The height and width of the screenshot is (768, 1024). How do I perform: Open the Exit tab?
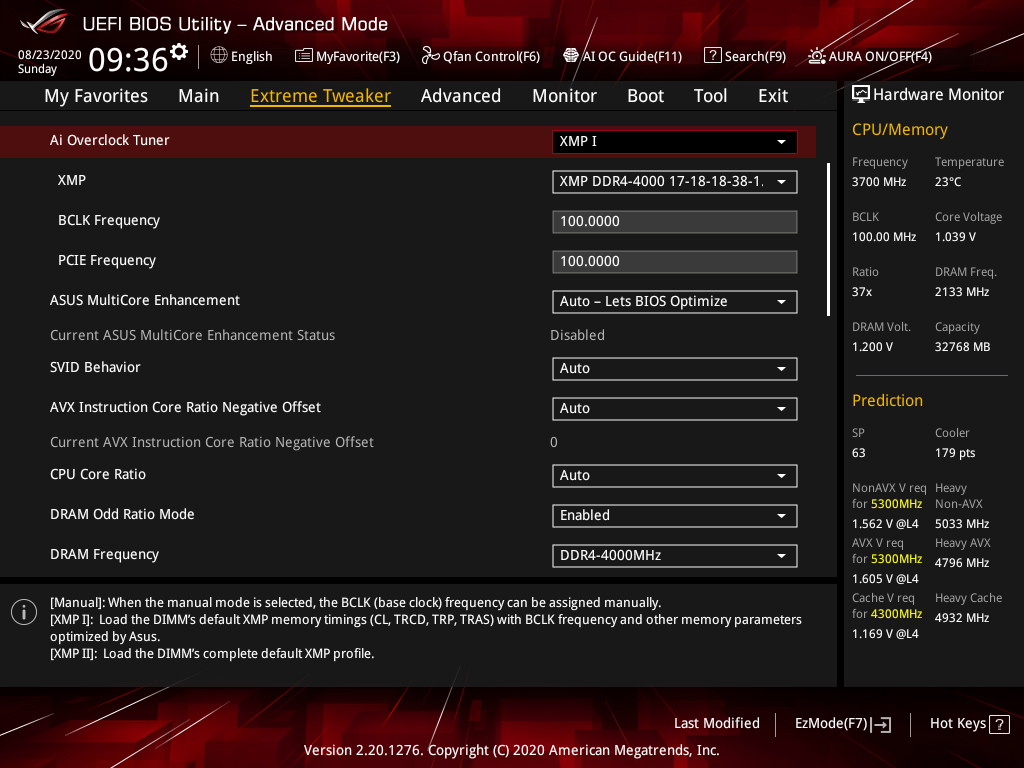tap(773, 96)
